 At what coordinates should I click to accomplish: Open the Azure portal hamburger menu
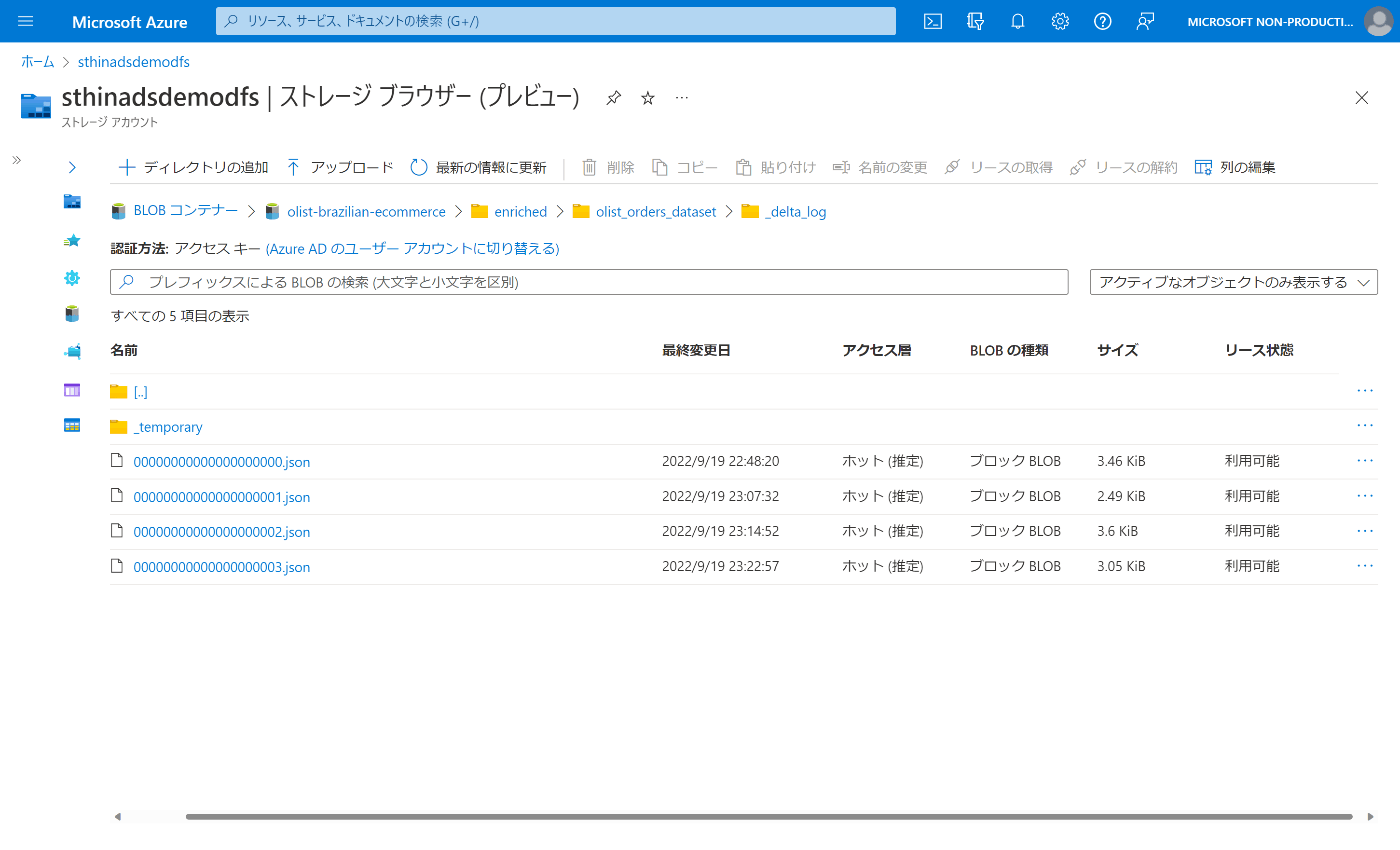click(26, 21)
